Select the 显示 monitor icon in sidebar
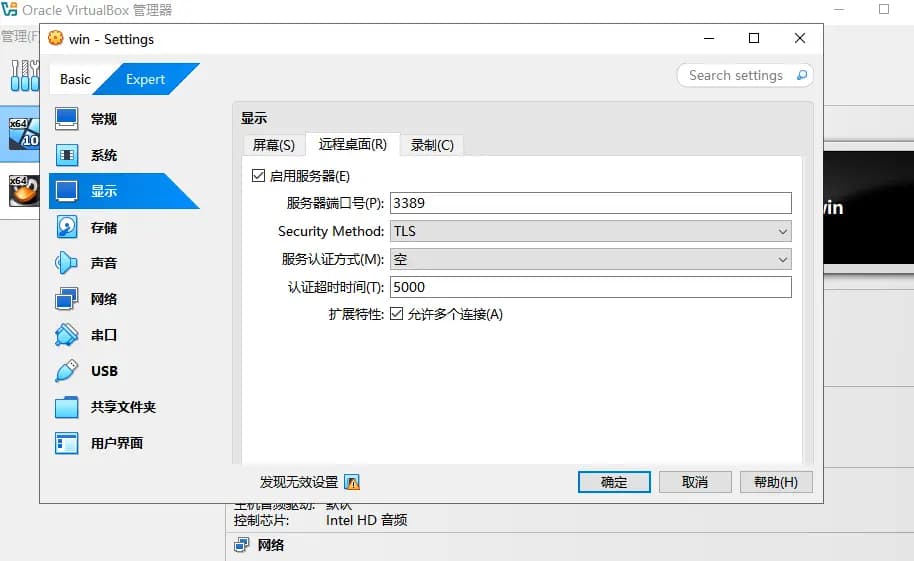The height and width of the screenshot is (561, 914). [x=66, y=191]
